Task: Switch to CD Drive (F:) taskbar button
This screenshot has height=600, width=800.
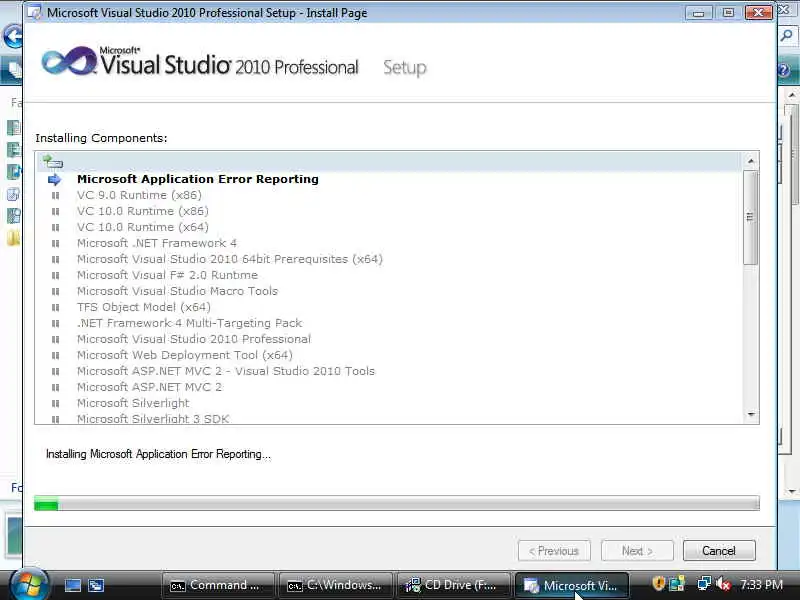Action: (454, 585)
